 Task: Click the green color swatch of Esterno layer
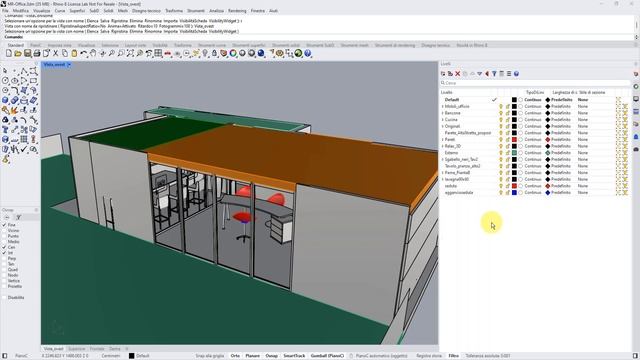coord(514,153)
